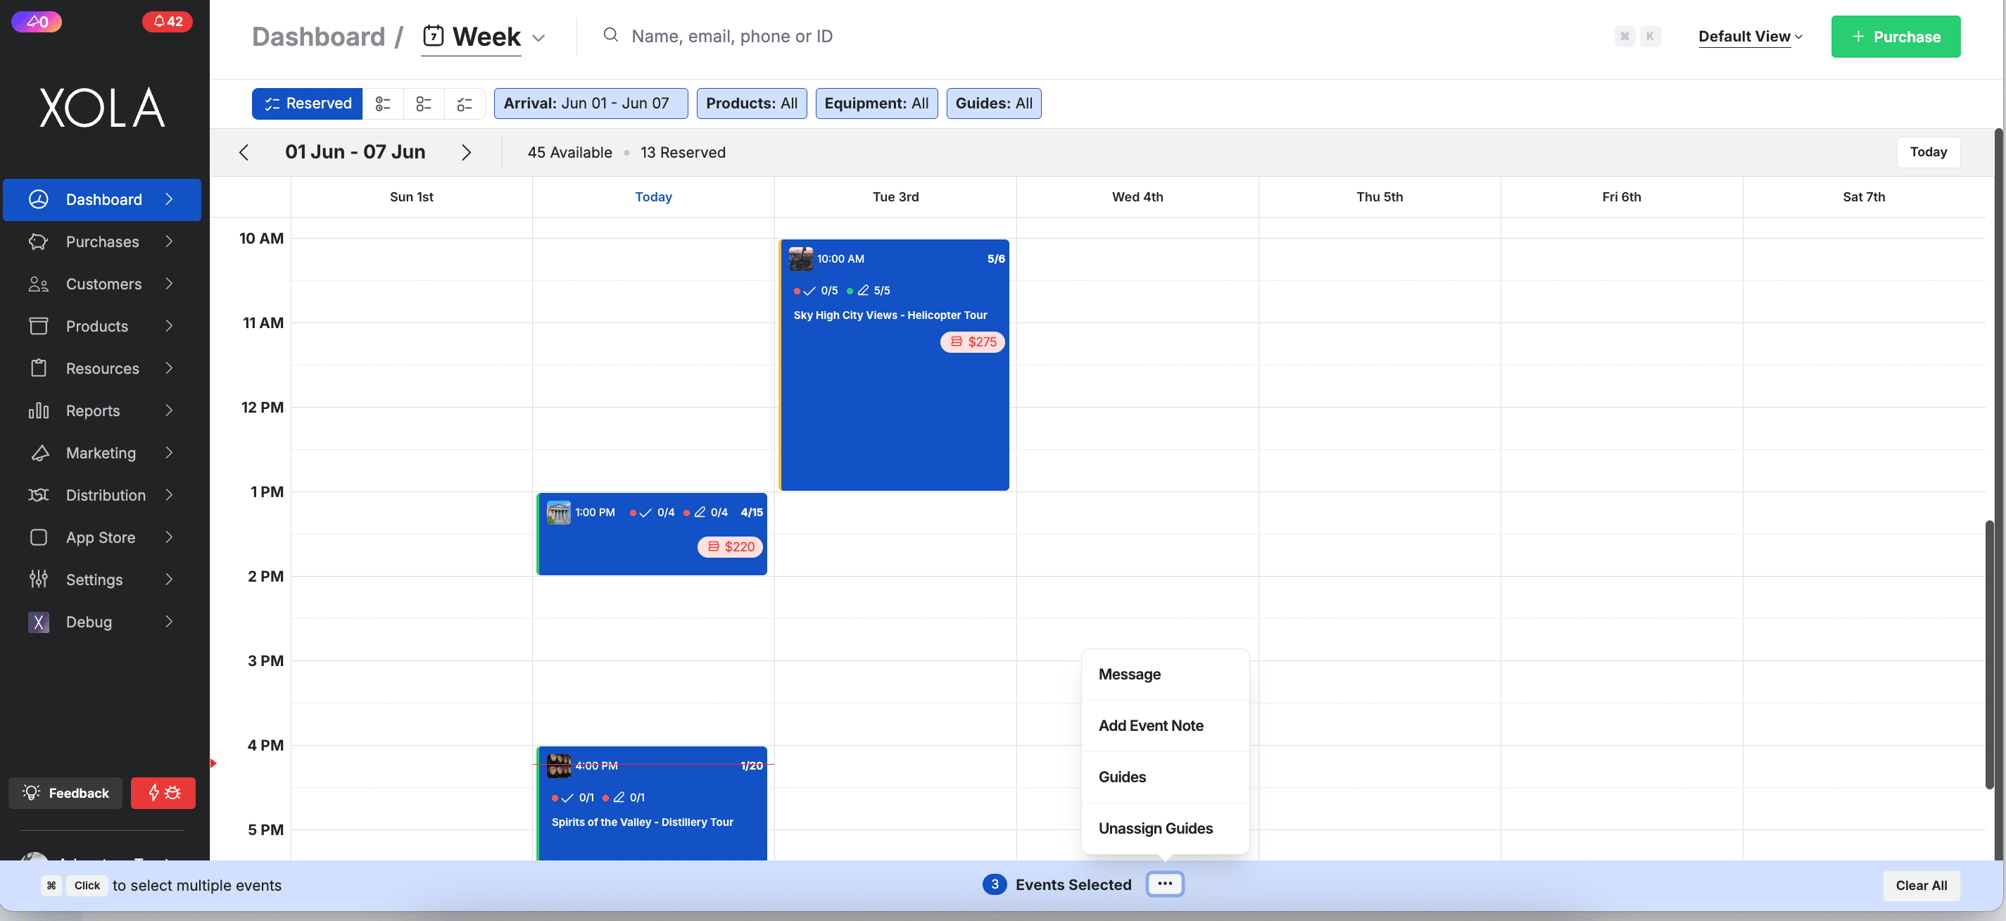
Task: Select Purchases in the sidebar
Action: [x=101, y=241]
